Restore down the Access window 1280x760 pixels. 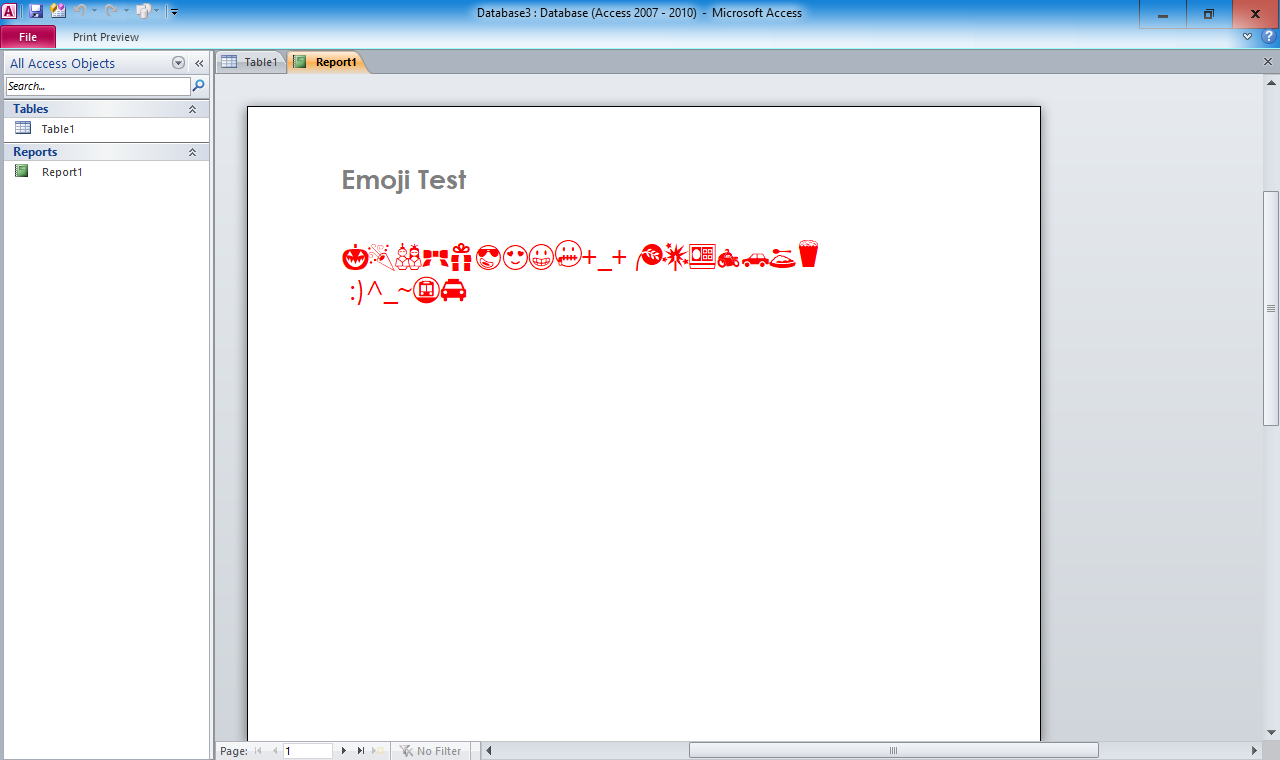tap(1209, 14)
